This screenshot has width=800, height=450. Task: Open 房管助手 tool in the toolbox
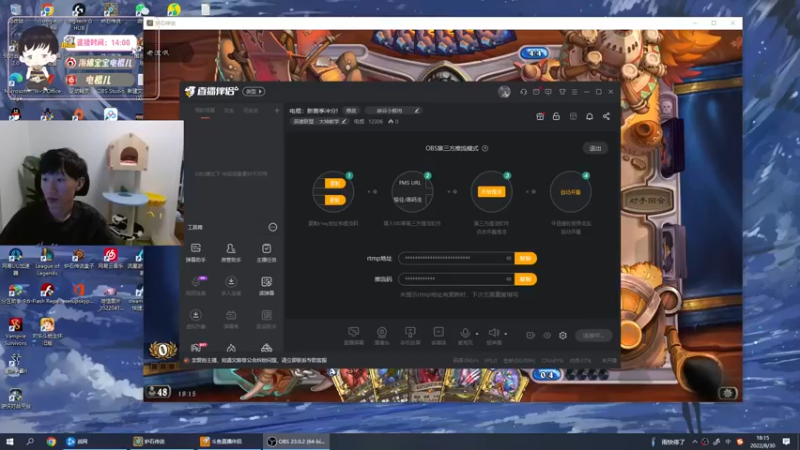[x=231, y=253]
